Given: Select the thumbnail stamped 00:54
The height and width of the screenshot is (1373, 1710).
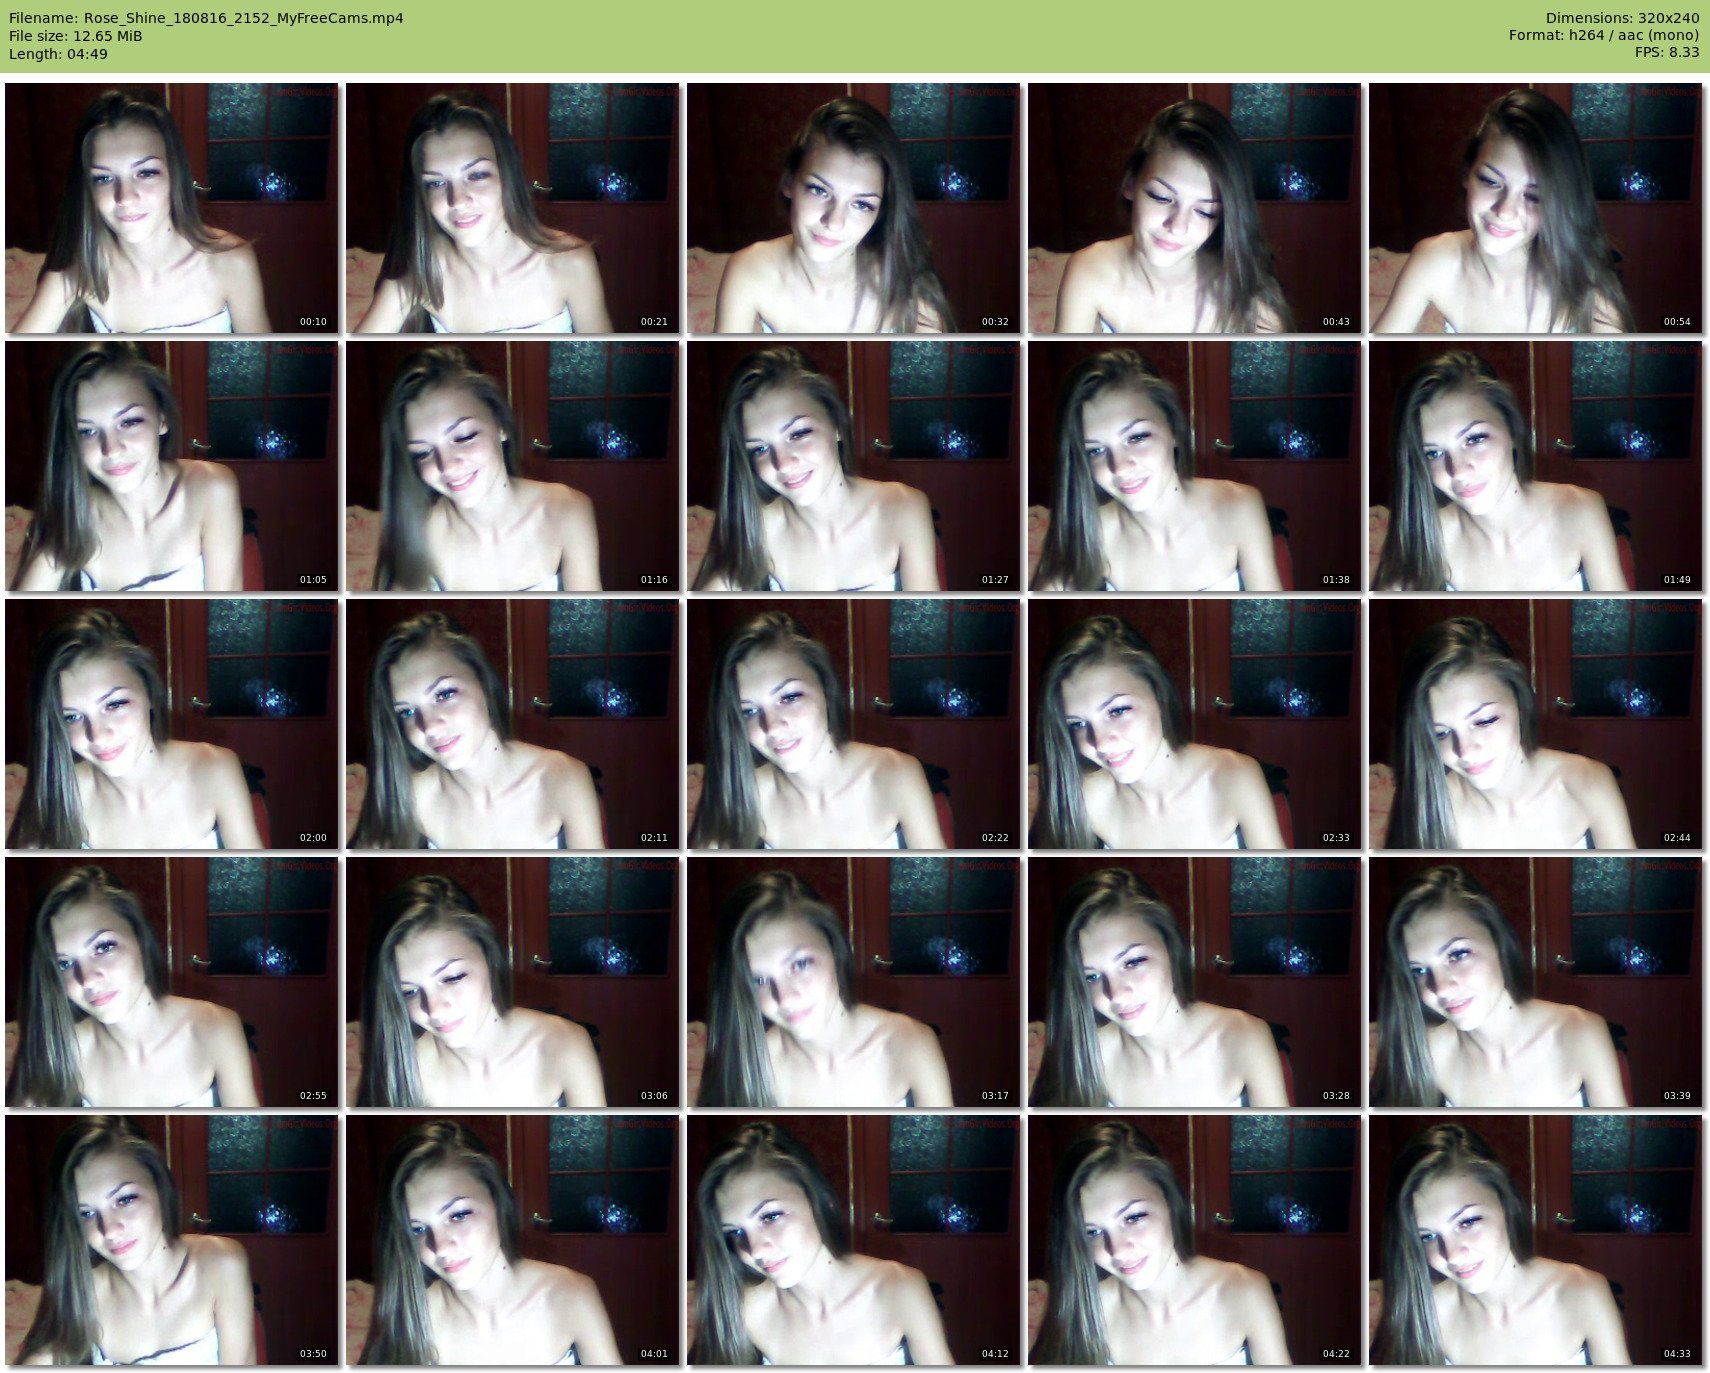Looking at the screenshot, I should pos(1536,208).
